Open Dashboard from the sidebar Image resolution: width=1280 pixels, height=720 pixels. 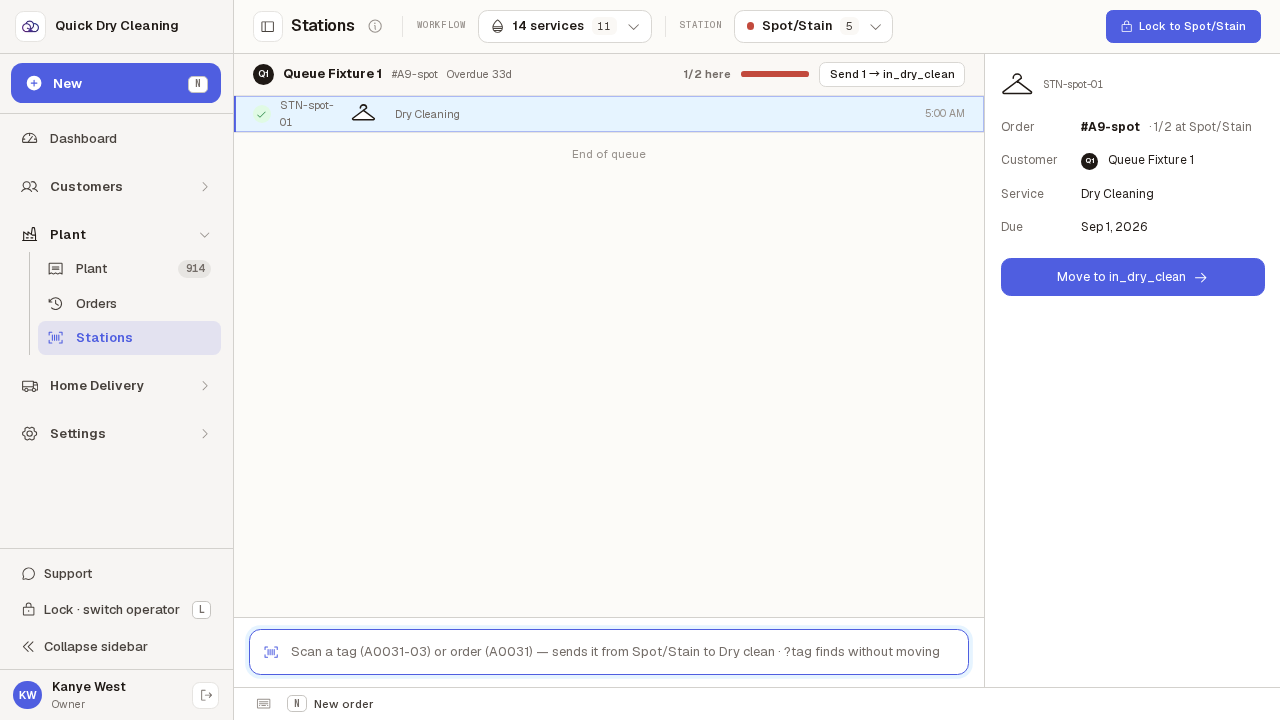point(117,138)
